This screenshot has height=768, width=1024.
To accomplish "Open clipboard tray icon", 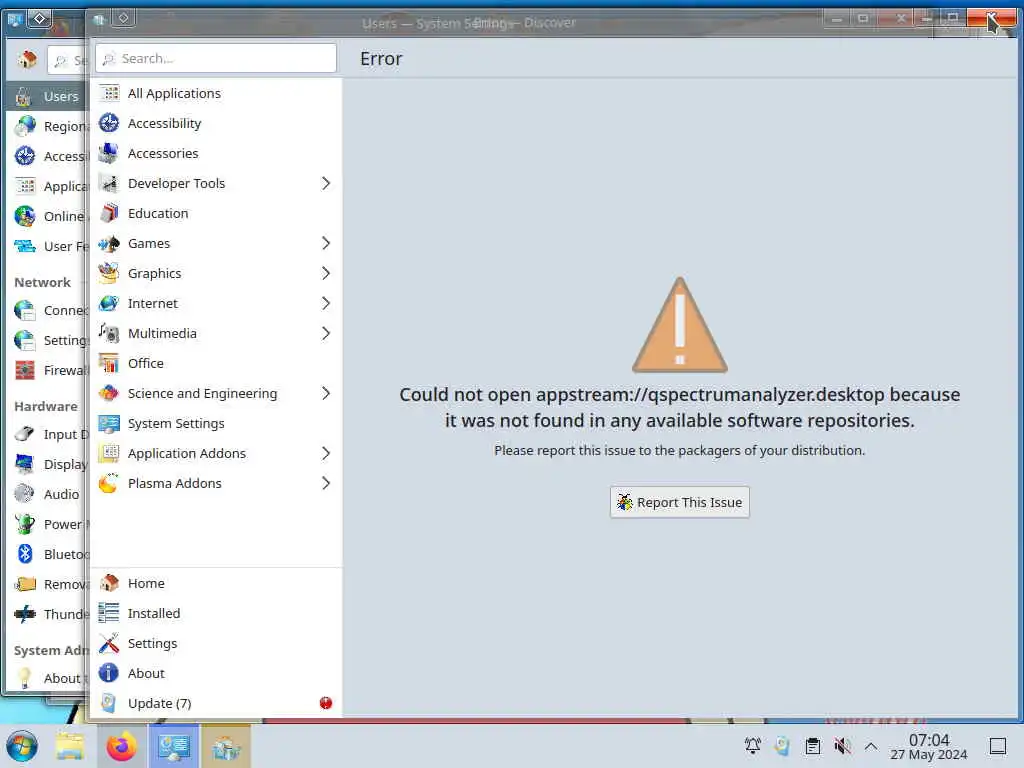I will (812, 746).
